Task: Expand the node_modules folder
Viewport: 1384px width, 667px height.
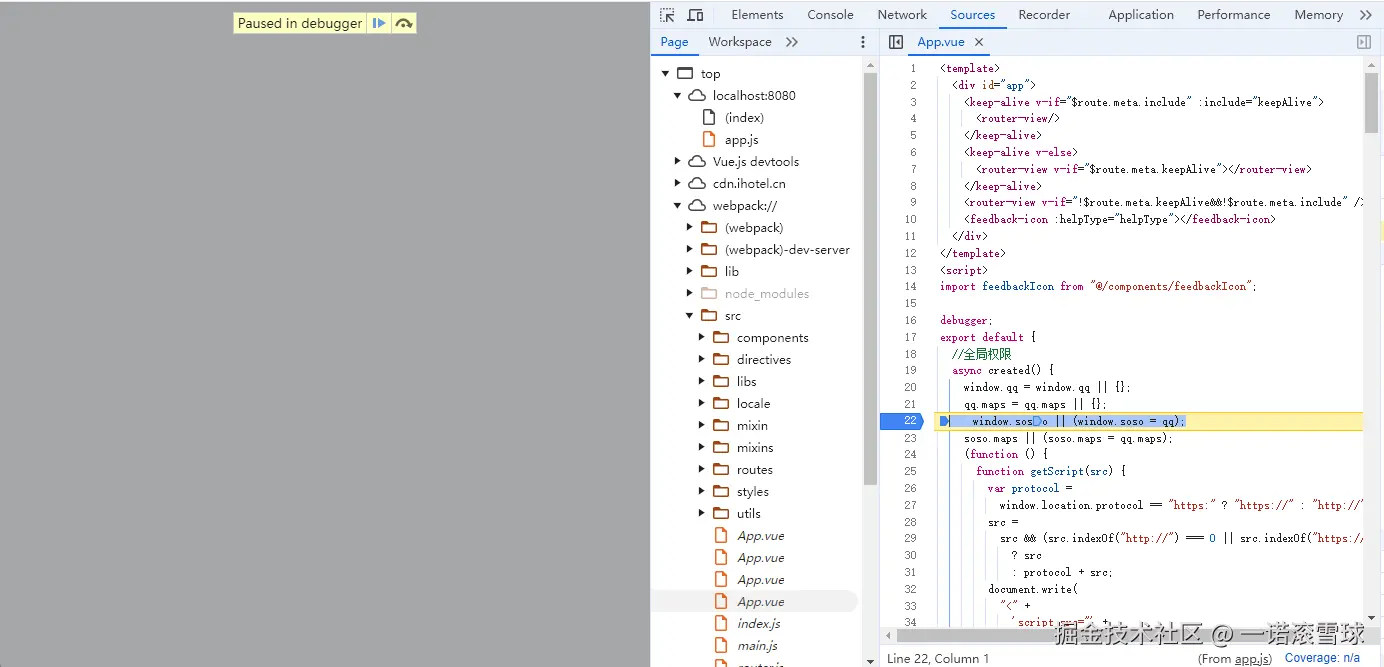Action: (690, 294)
